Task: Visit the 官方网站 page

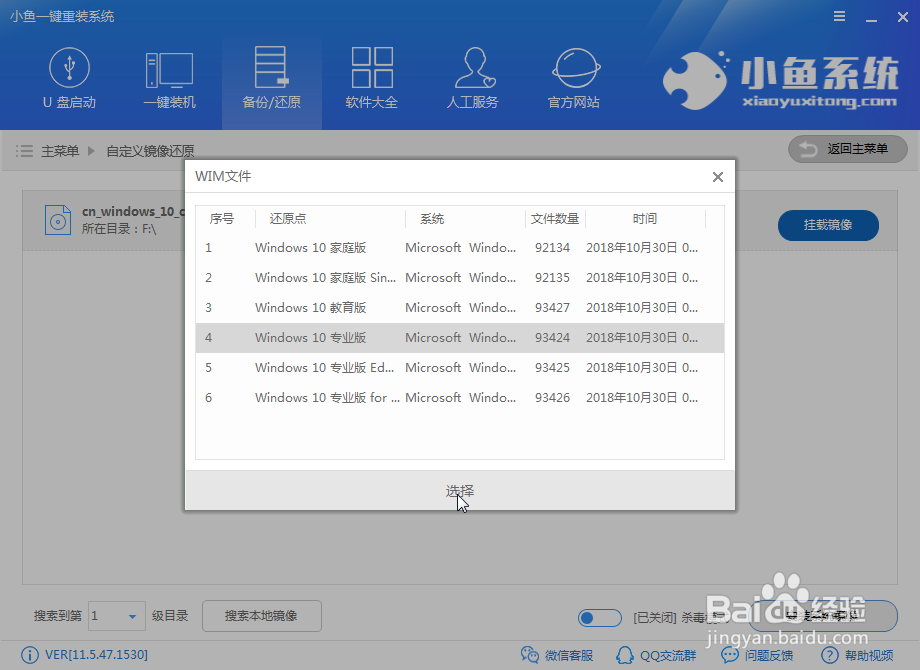Action: point(573,78)
